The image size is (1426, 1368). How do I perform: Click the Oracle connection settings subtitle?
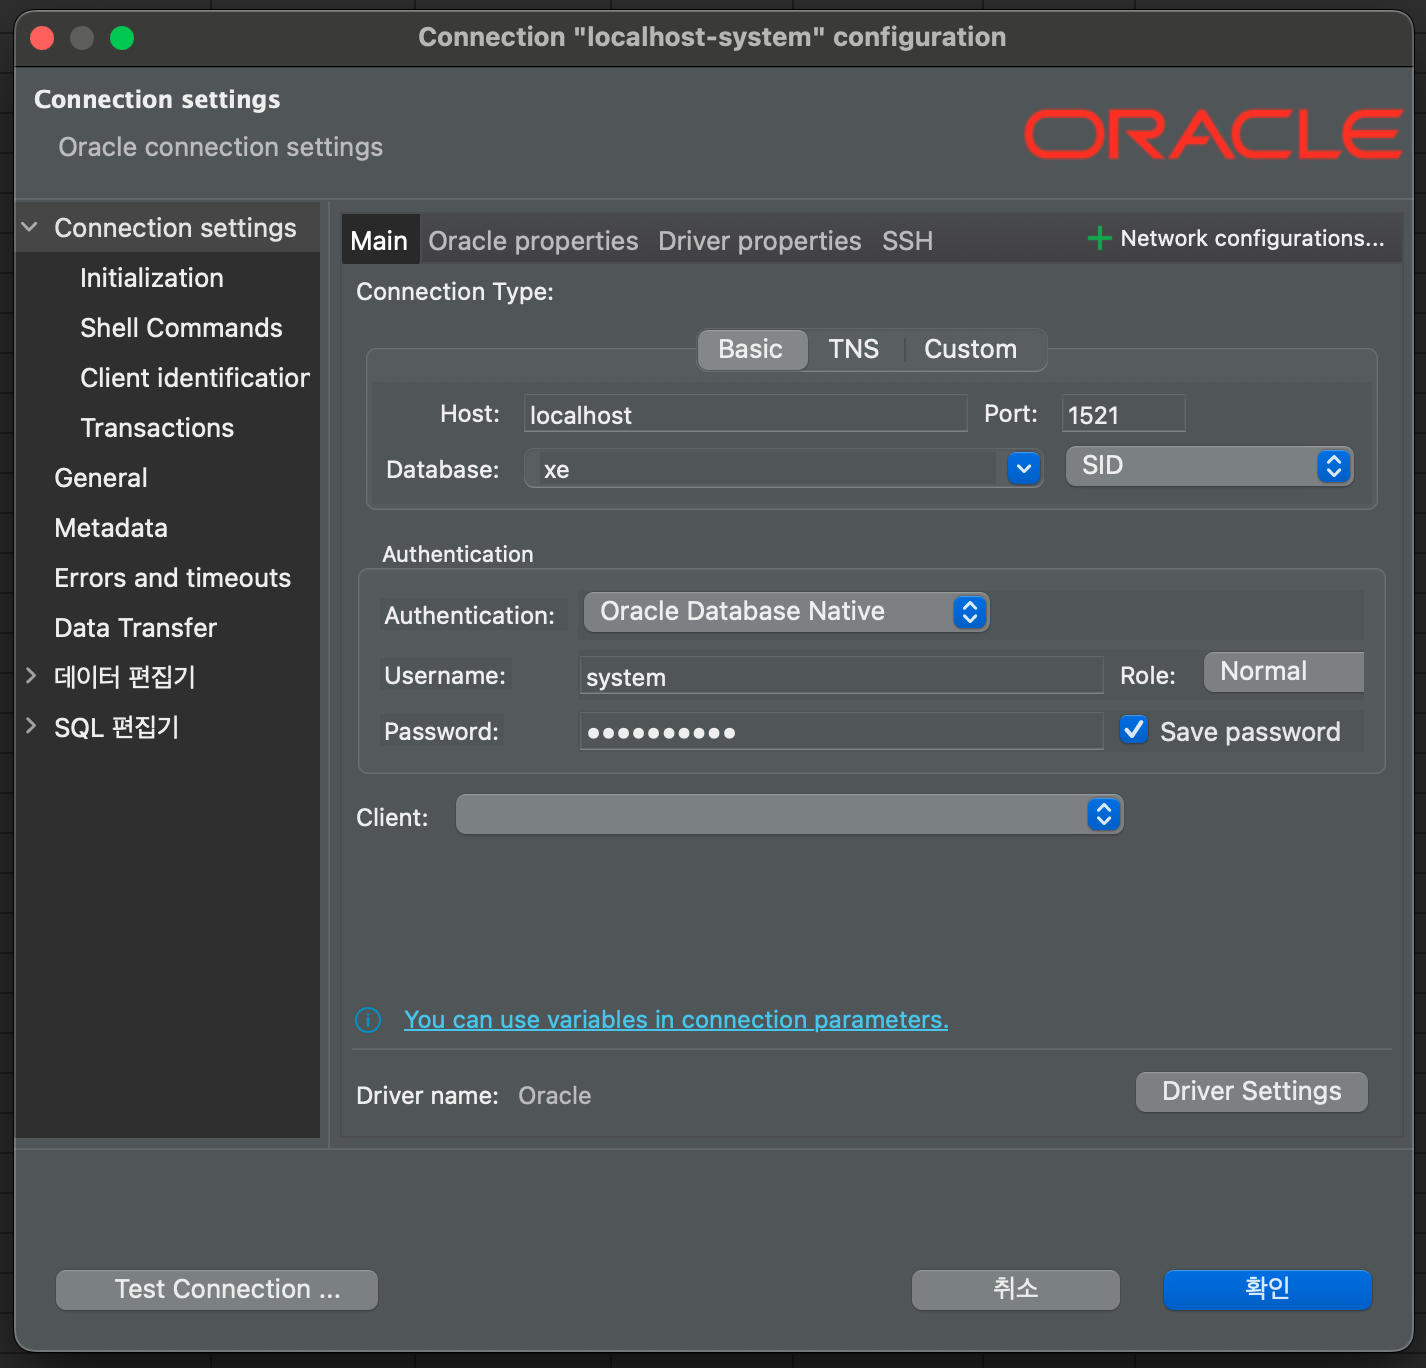point(221,147)
